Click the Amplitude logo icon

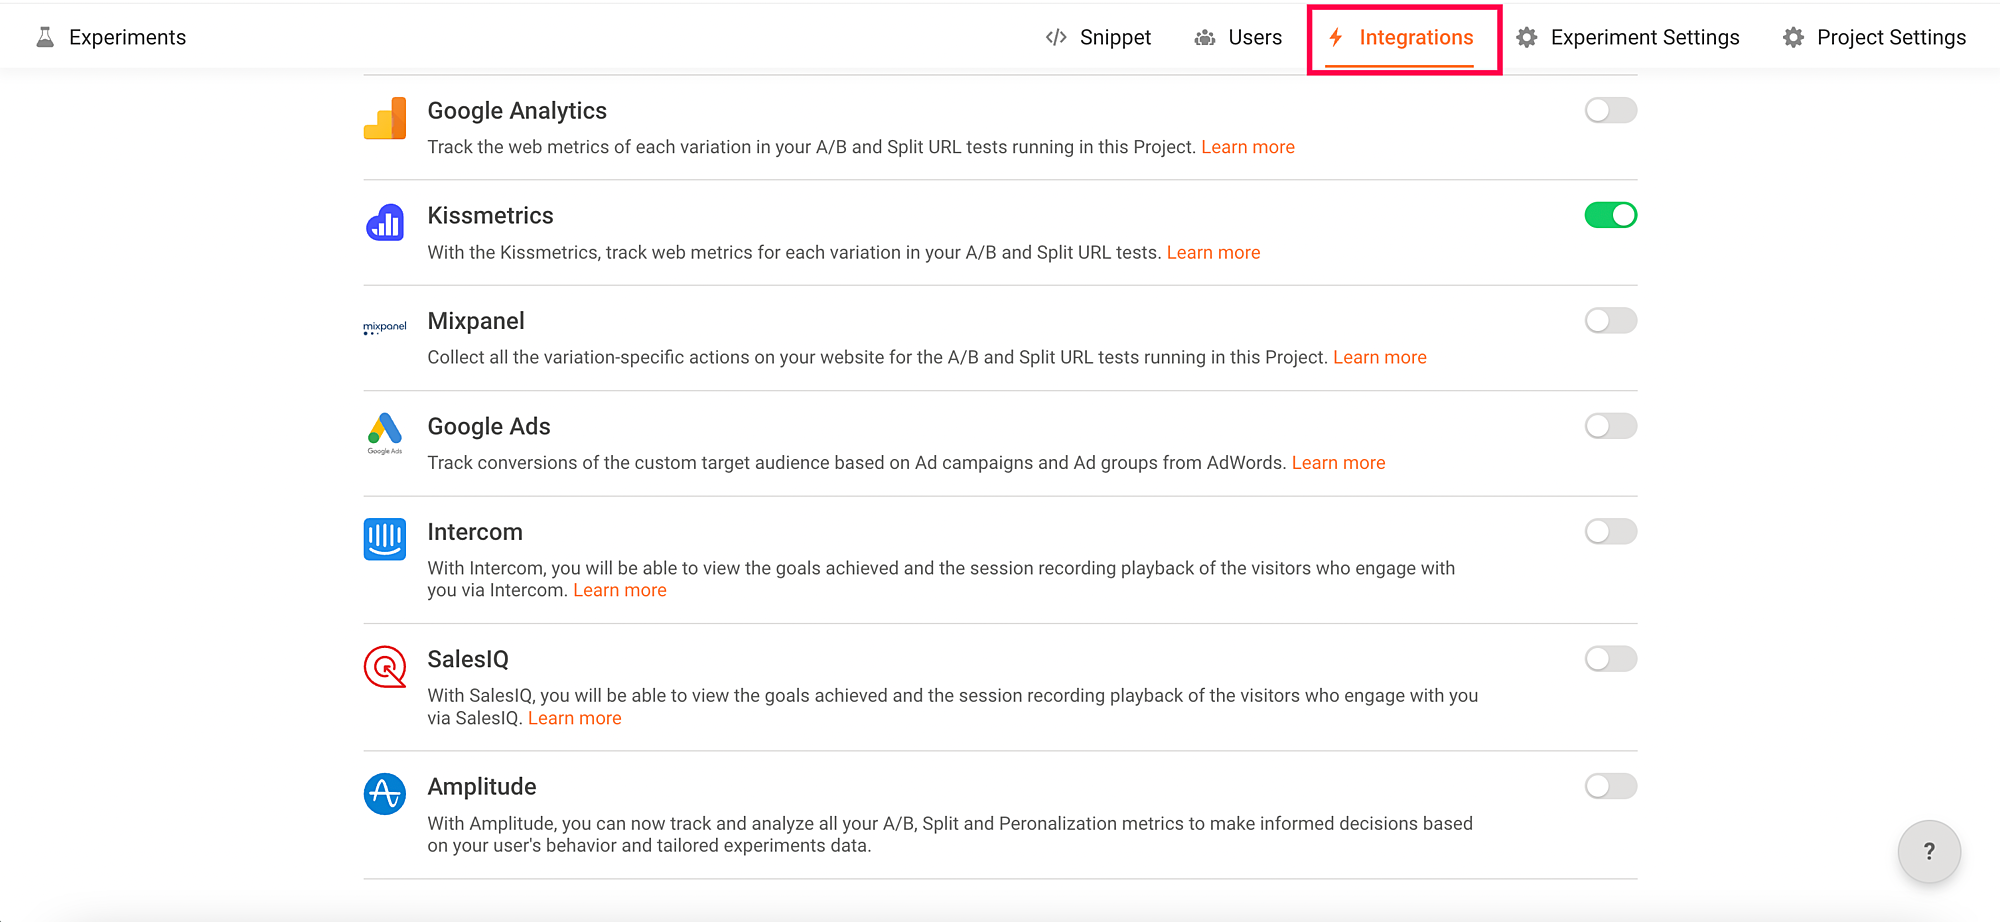click(385, 794)
